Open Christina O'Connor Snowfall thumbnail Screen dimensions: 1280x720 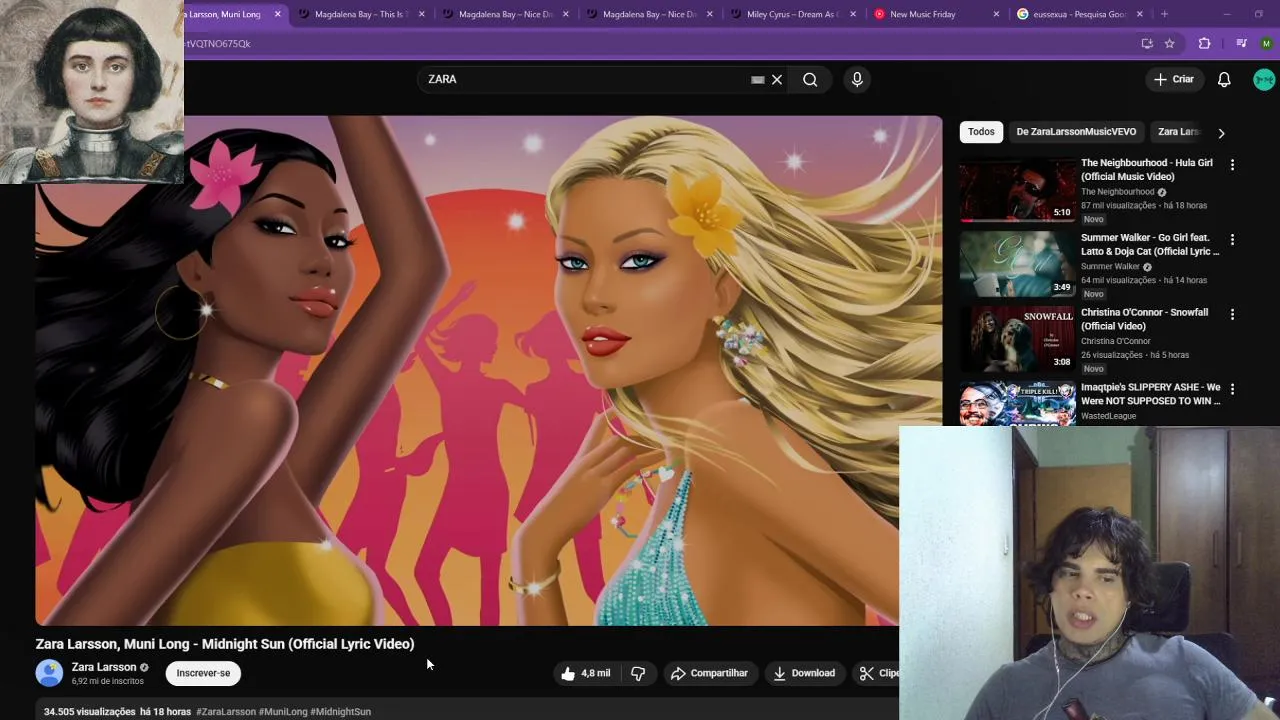click(x=1017, y=340)
